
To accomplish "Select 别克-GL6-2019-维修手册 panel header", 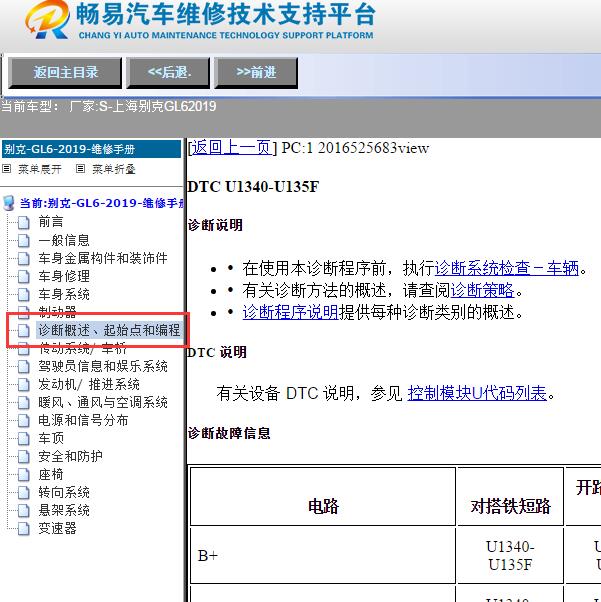I will point(91,149).
